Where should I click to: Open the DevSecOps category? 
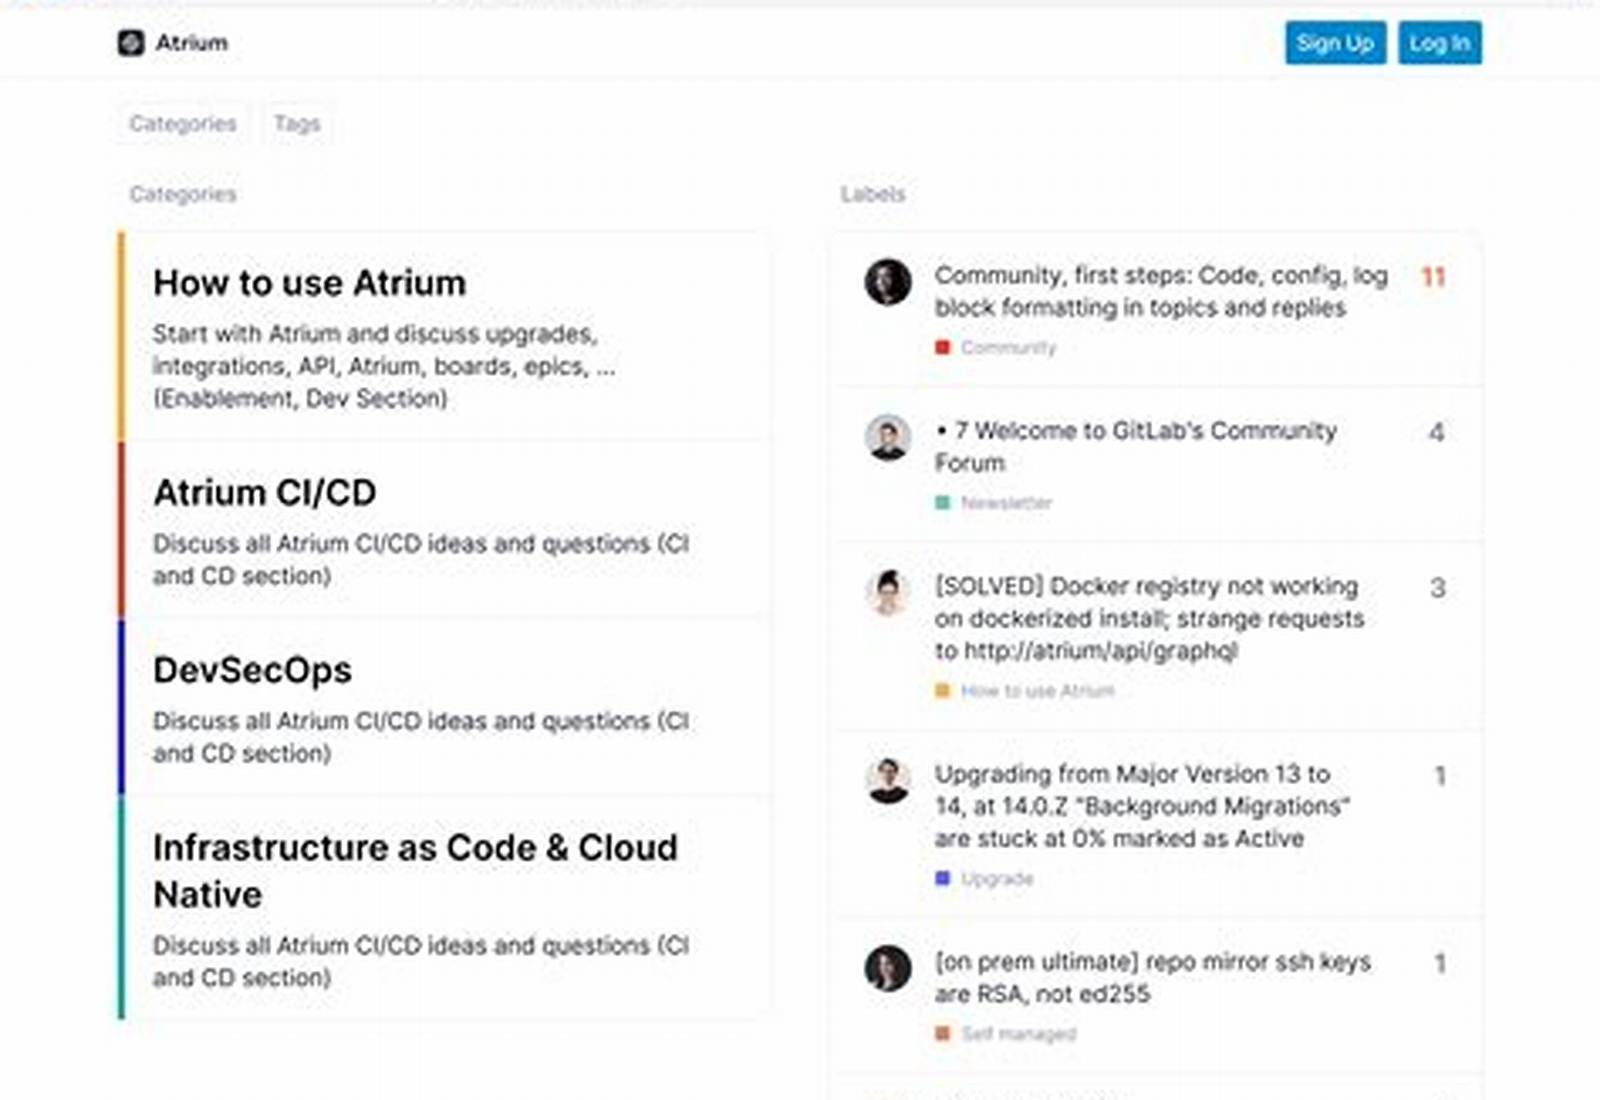(252, 670)
